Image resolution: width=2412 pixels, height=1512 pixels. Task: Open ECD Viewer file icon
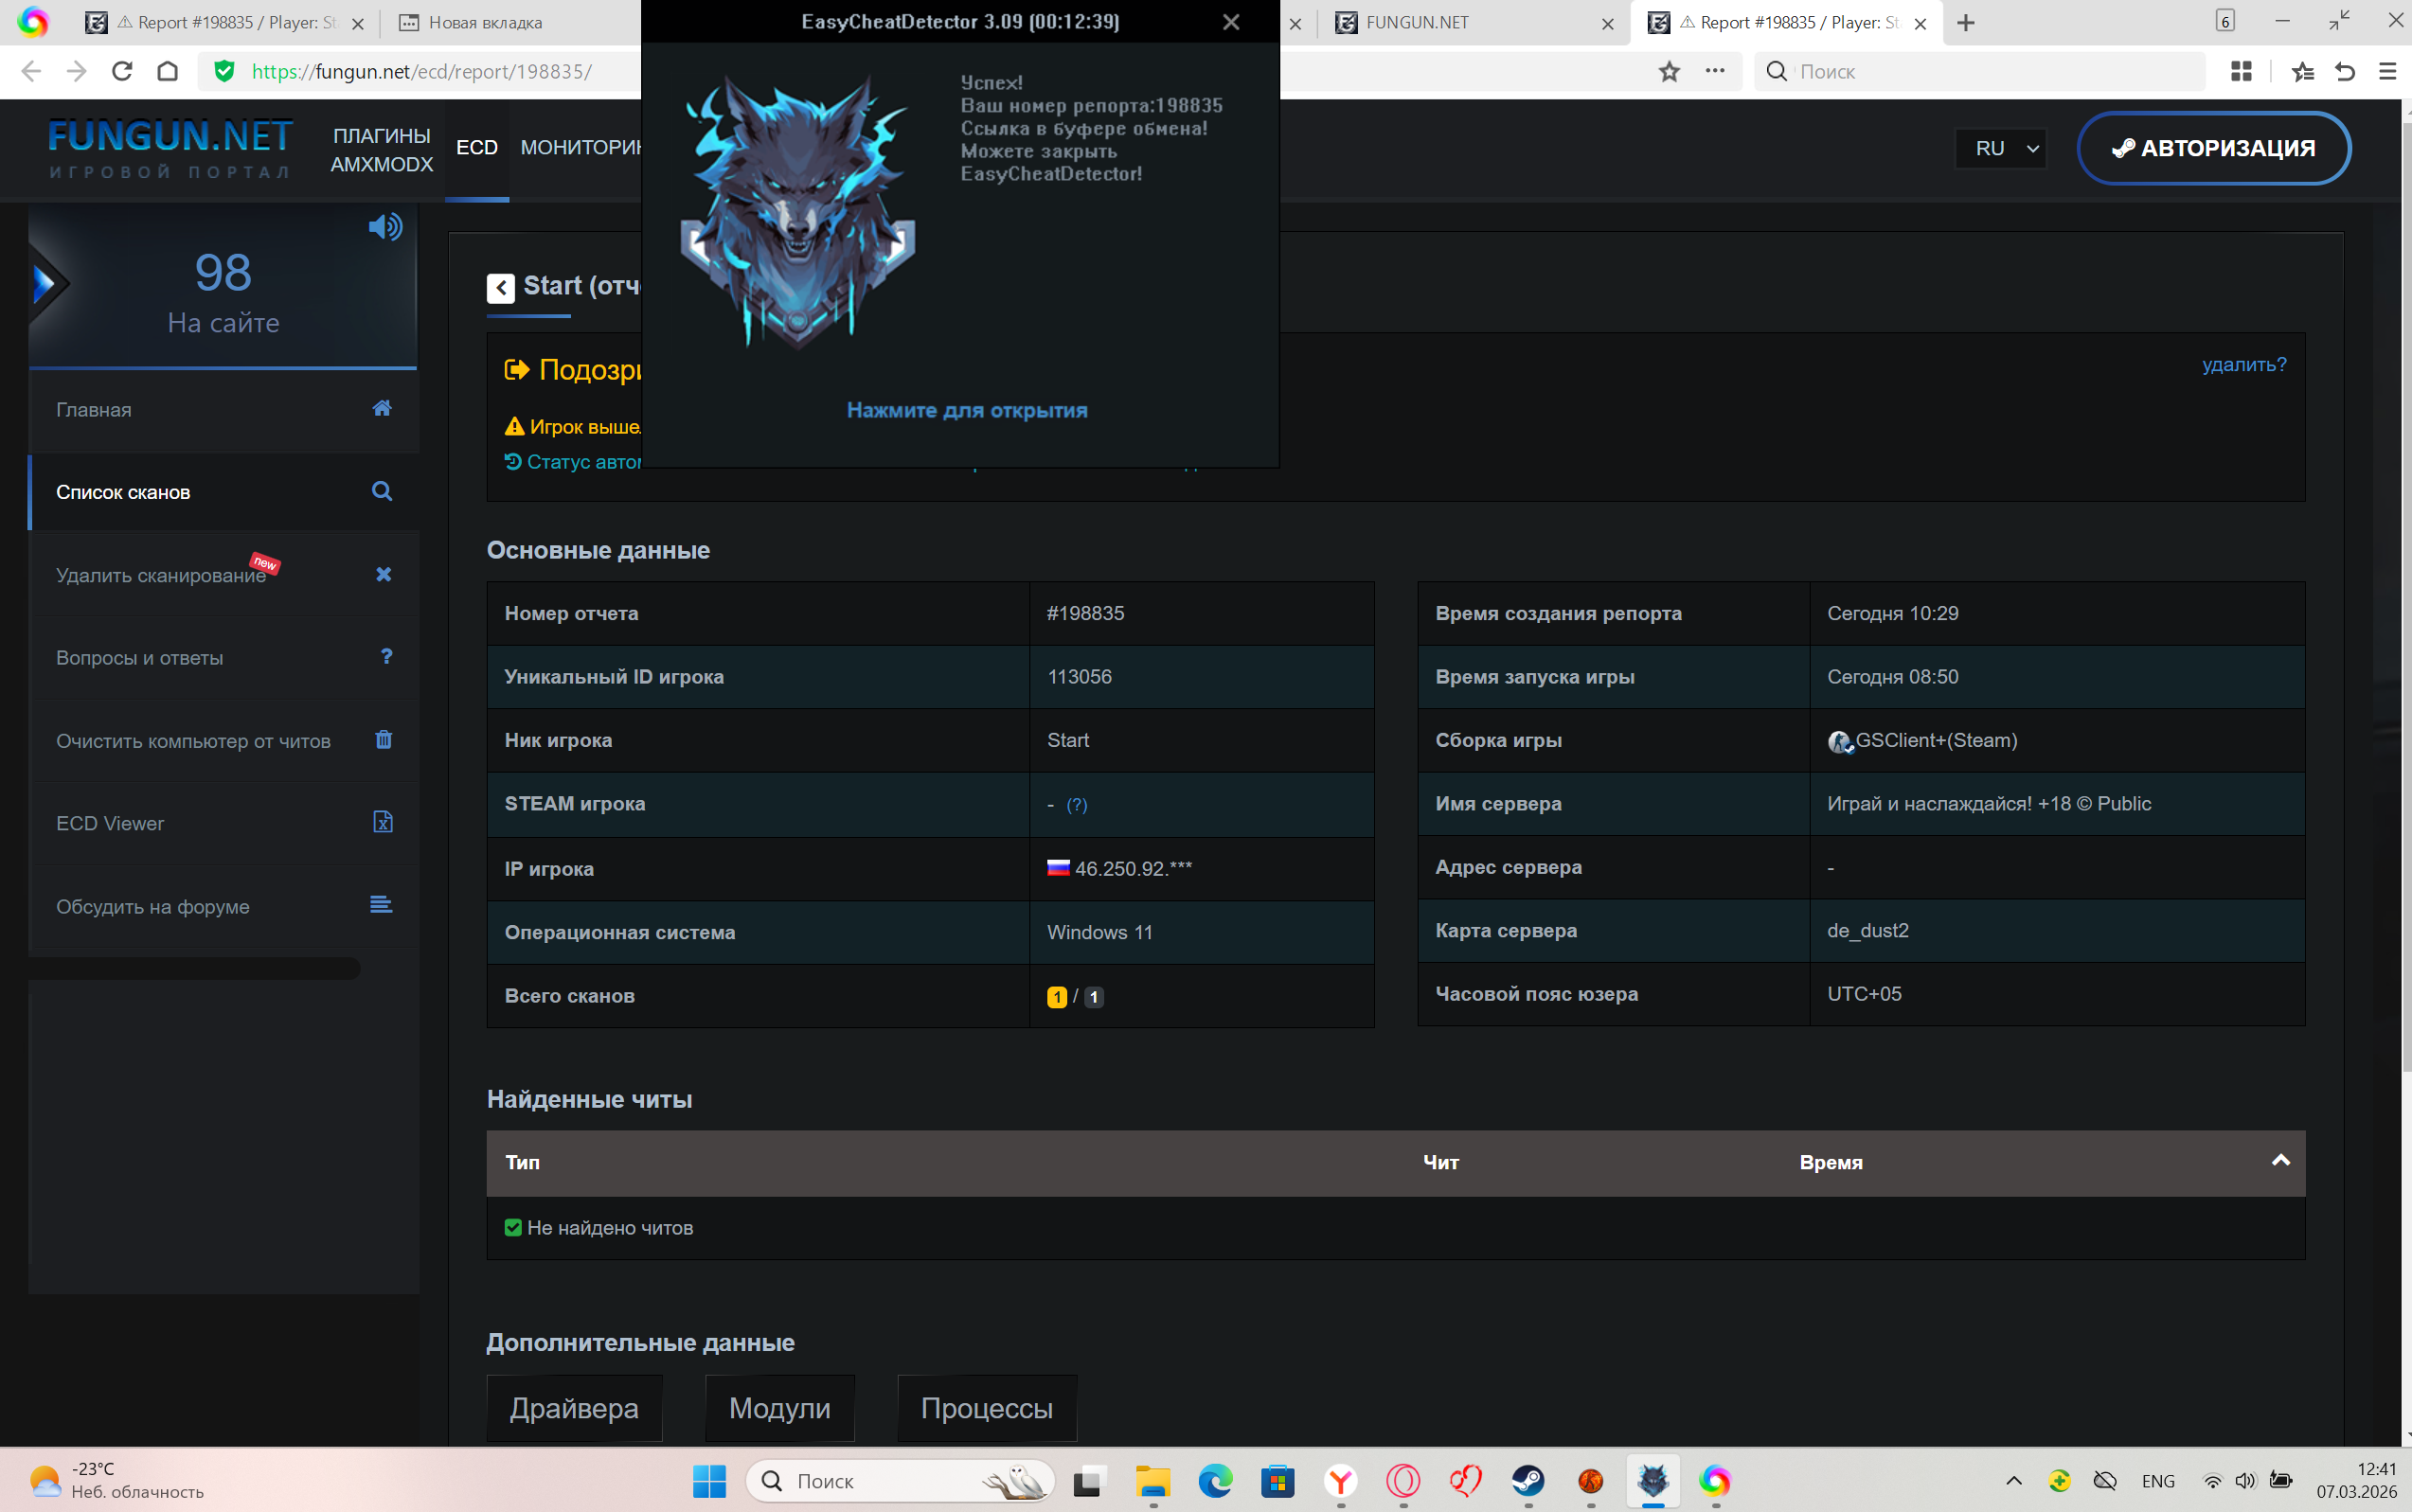[383, 822]
